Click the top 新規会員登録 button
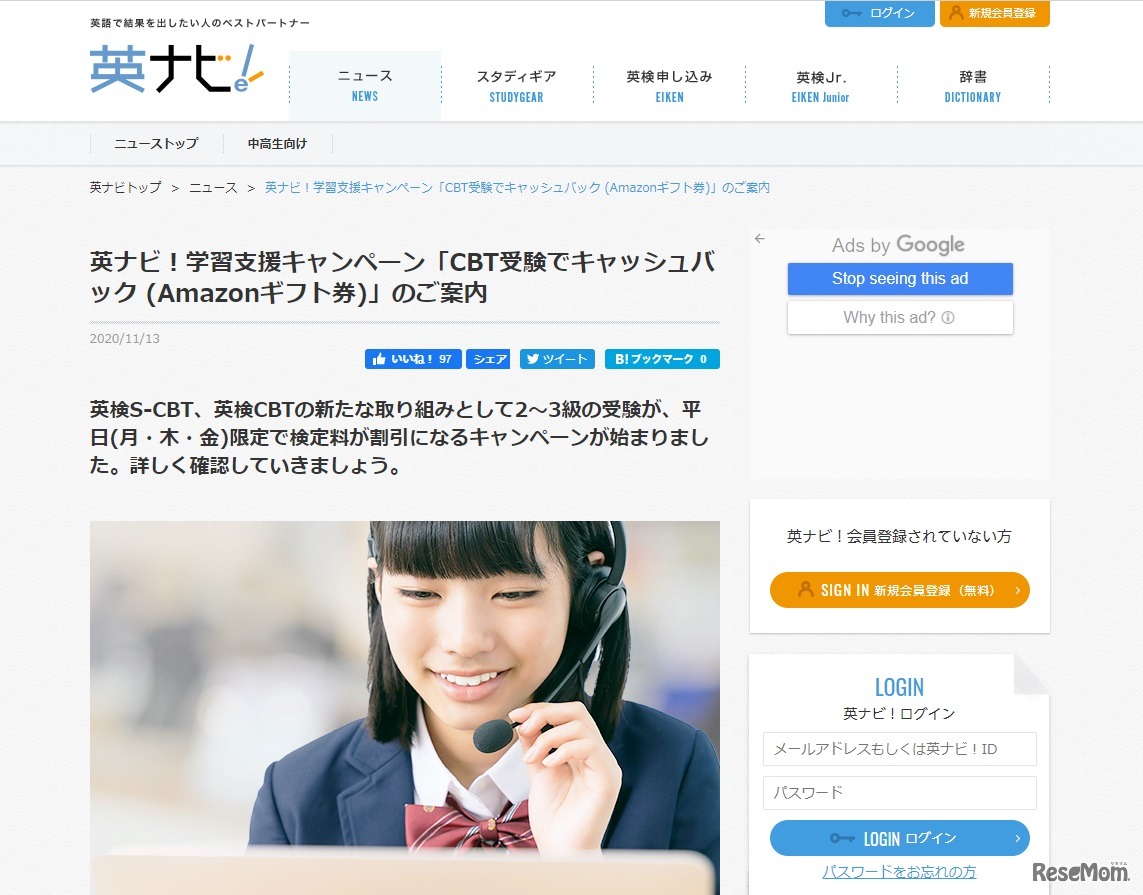Screen dimensions: 1143x895 pos(994,13)
